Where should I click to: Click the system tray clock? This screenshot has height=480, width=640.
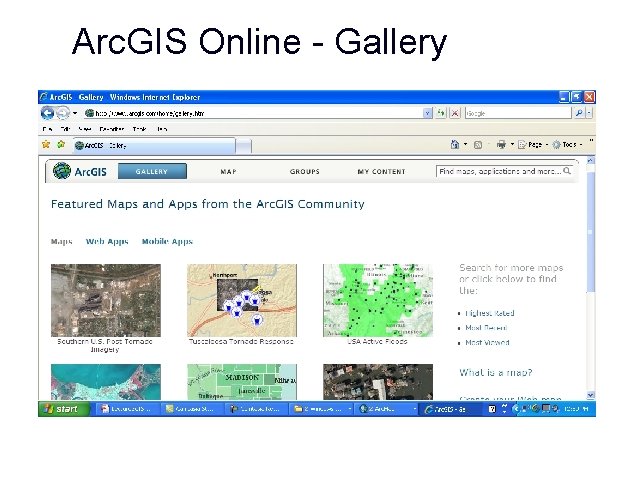point(576,409)
